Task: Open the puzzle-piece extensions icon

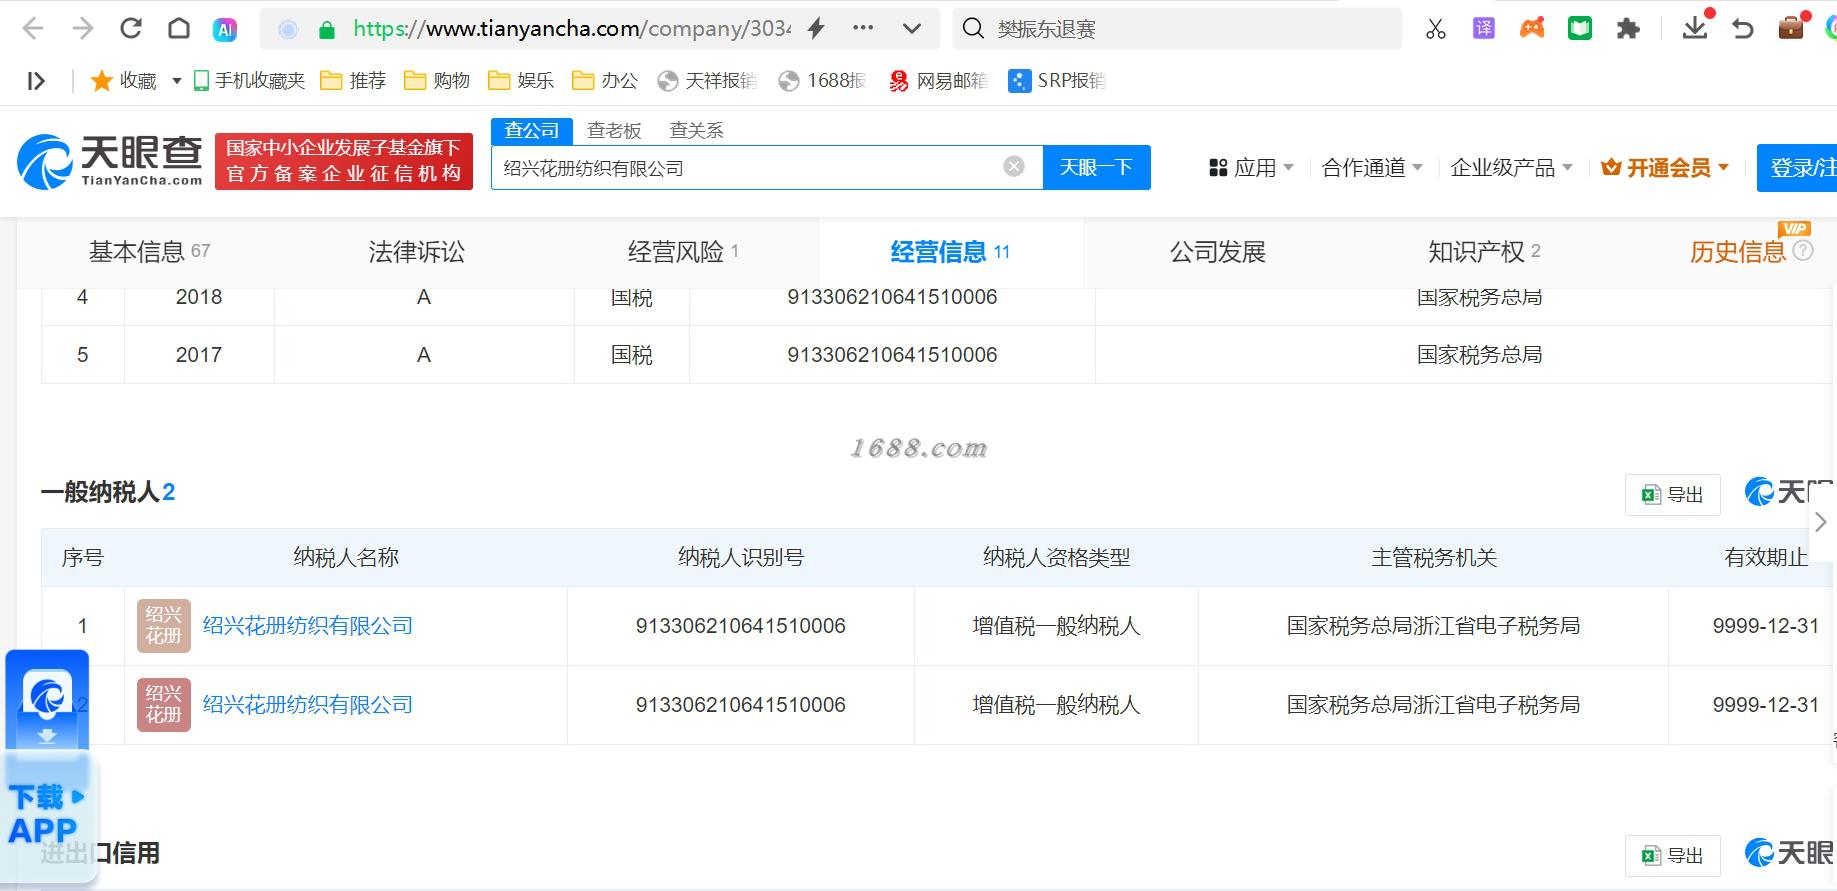Action: tap(1628, 29)
